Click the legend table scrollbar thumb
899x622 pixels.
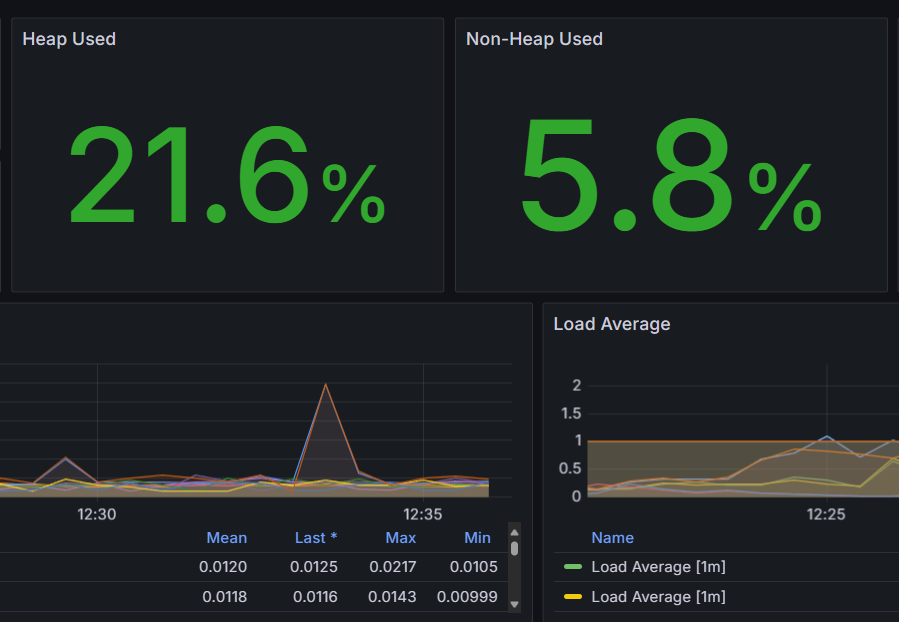coord(514,548)
